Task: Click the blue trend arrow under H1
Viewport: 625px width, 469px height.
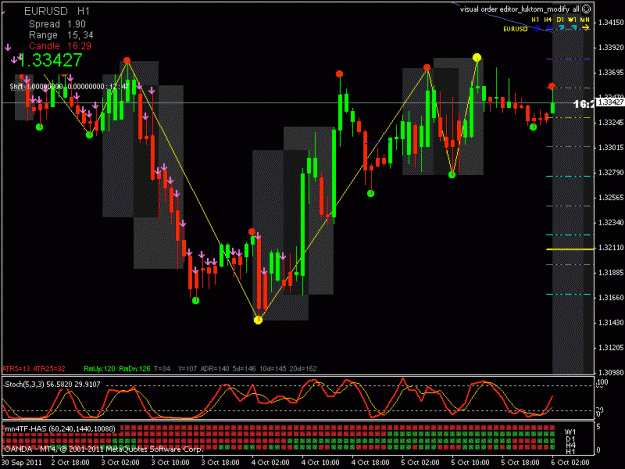Action: pyautogui.click(x=537, y=28)
